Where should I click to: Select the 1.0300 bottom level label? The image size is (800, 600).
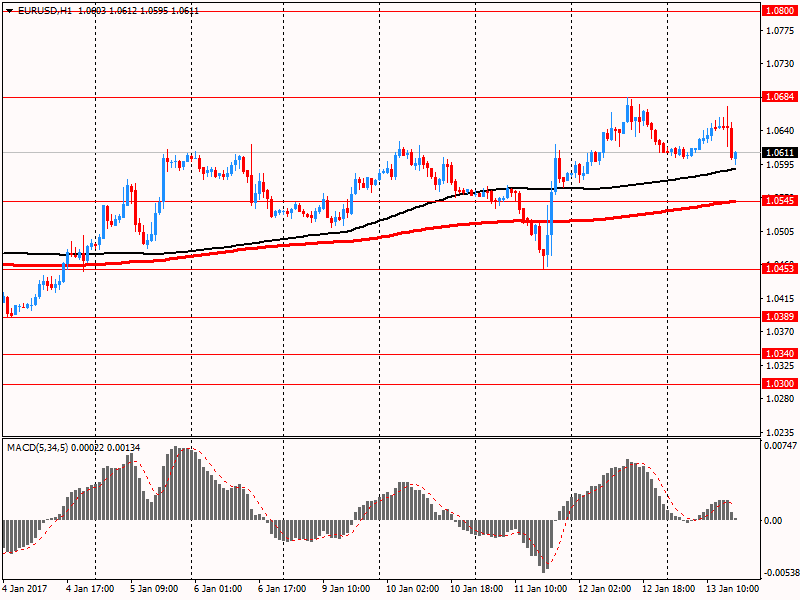[x=778, y=384]
